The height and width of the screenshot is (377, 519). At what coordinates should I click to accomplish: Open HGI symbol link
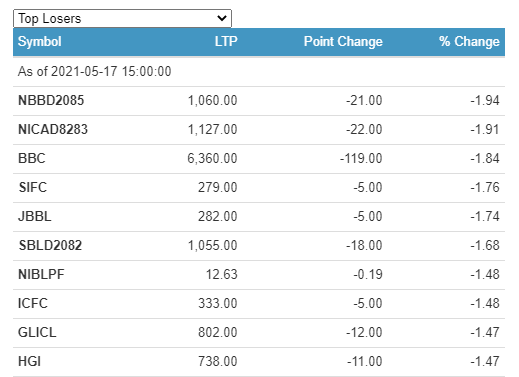29,361
